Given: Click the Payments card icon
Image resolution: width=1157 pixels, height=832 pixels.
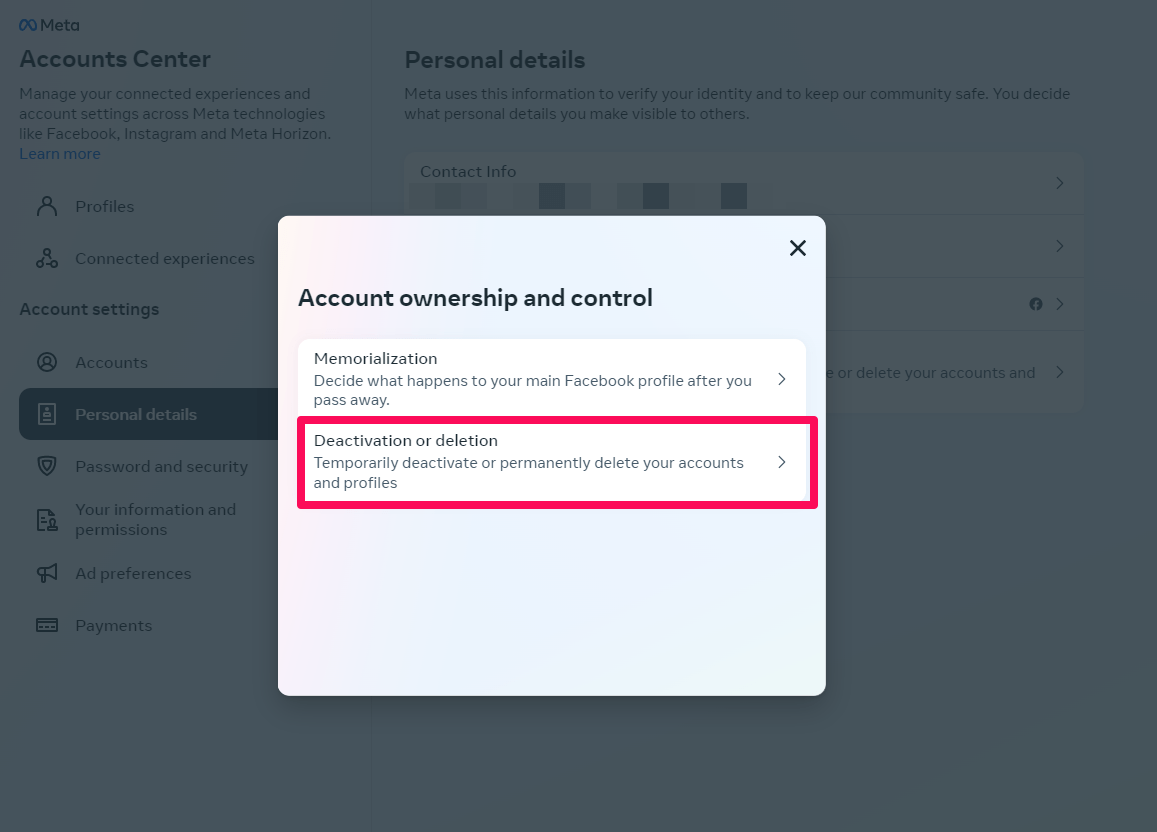Looking at the screenshot, I should (x=47, y=626).
